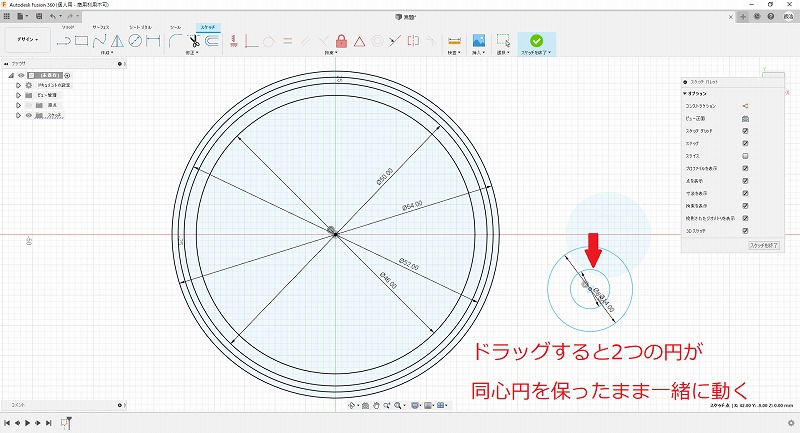This screenshot has width=800, height=433.
Task: Apply the Tangent constraint
Action: click(x=269, y=41)
